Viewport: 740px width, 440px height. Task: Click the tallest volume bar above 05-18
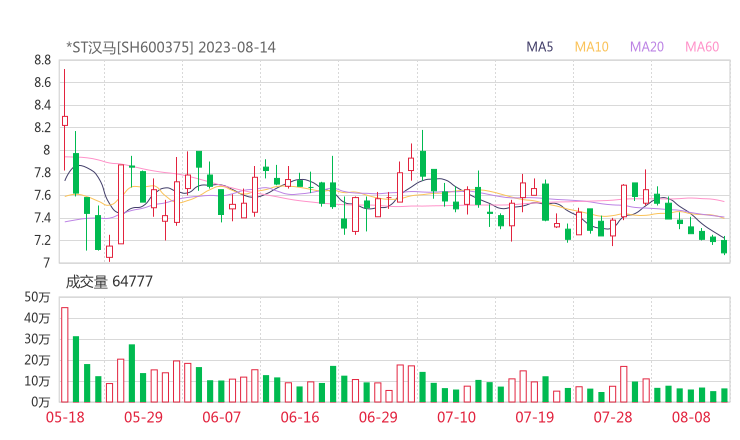pos(65,355)
